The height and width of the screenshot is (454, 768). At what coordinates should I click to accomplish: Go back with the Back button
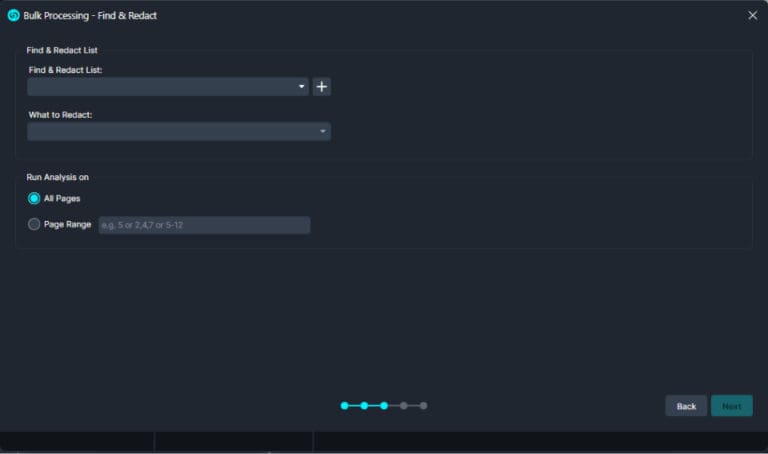pos(686,406)
